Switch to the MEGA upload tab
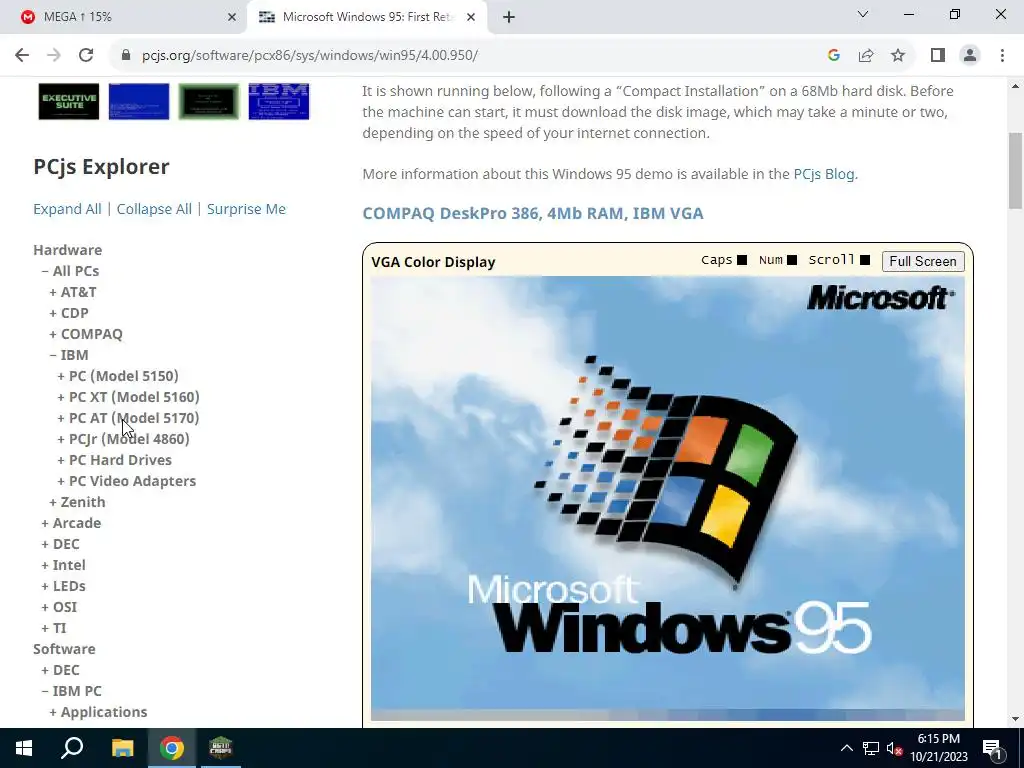The height and width of the screenshot is (768, 1024). (x=124, y=17)
